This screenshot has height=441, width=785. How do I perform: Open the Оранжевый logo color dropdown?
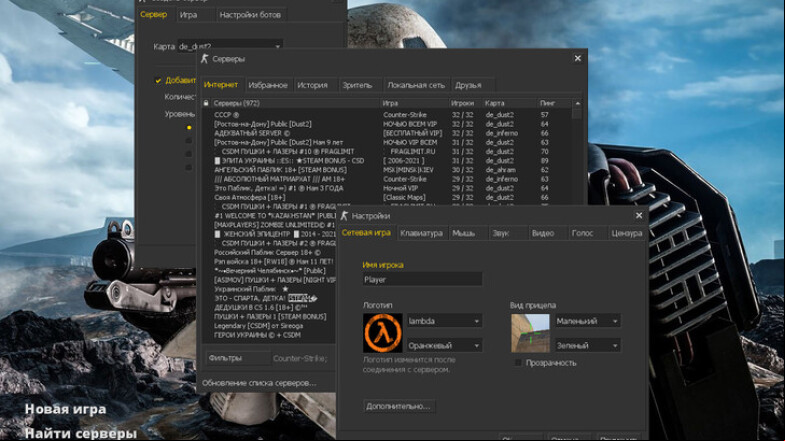(x=445, y=345)
